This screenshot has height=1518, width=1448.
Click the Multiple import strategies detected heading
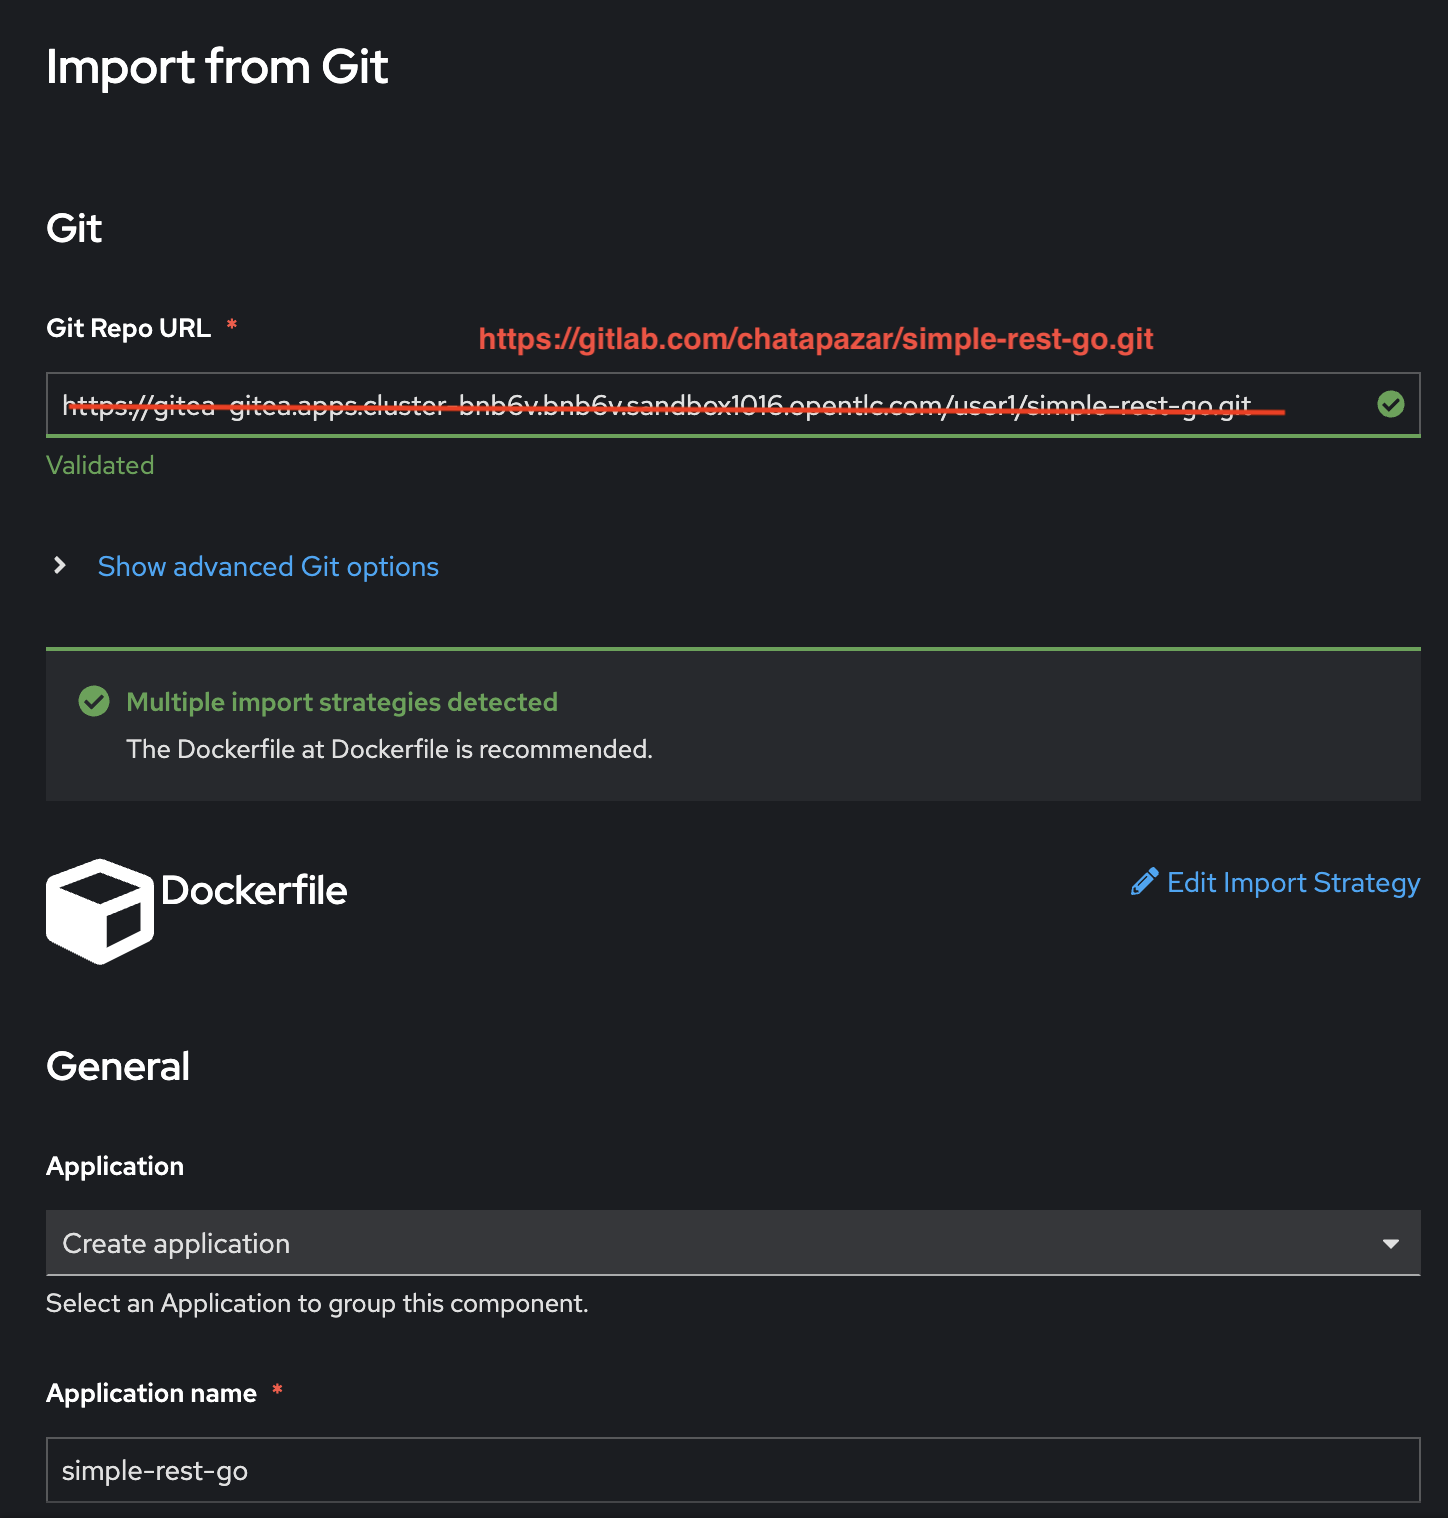tap(342, 702)
